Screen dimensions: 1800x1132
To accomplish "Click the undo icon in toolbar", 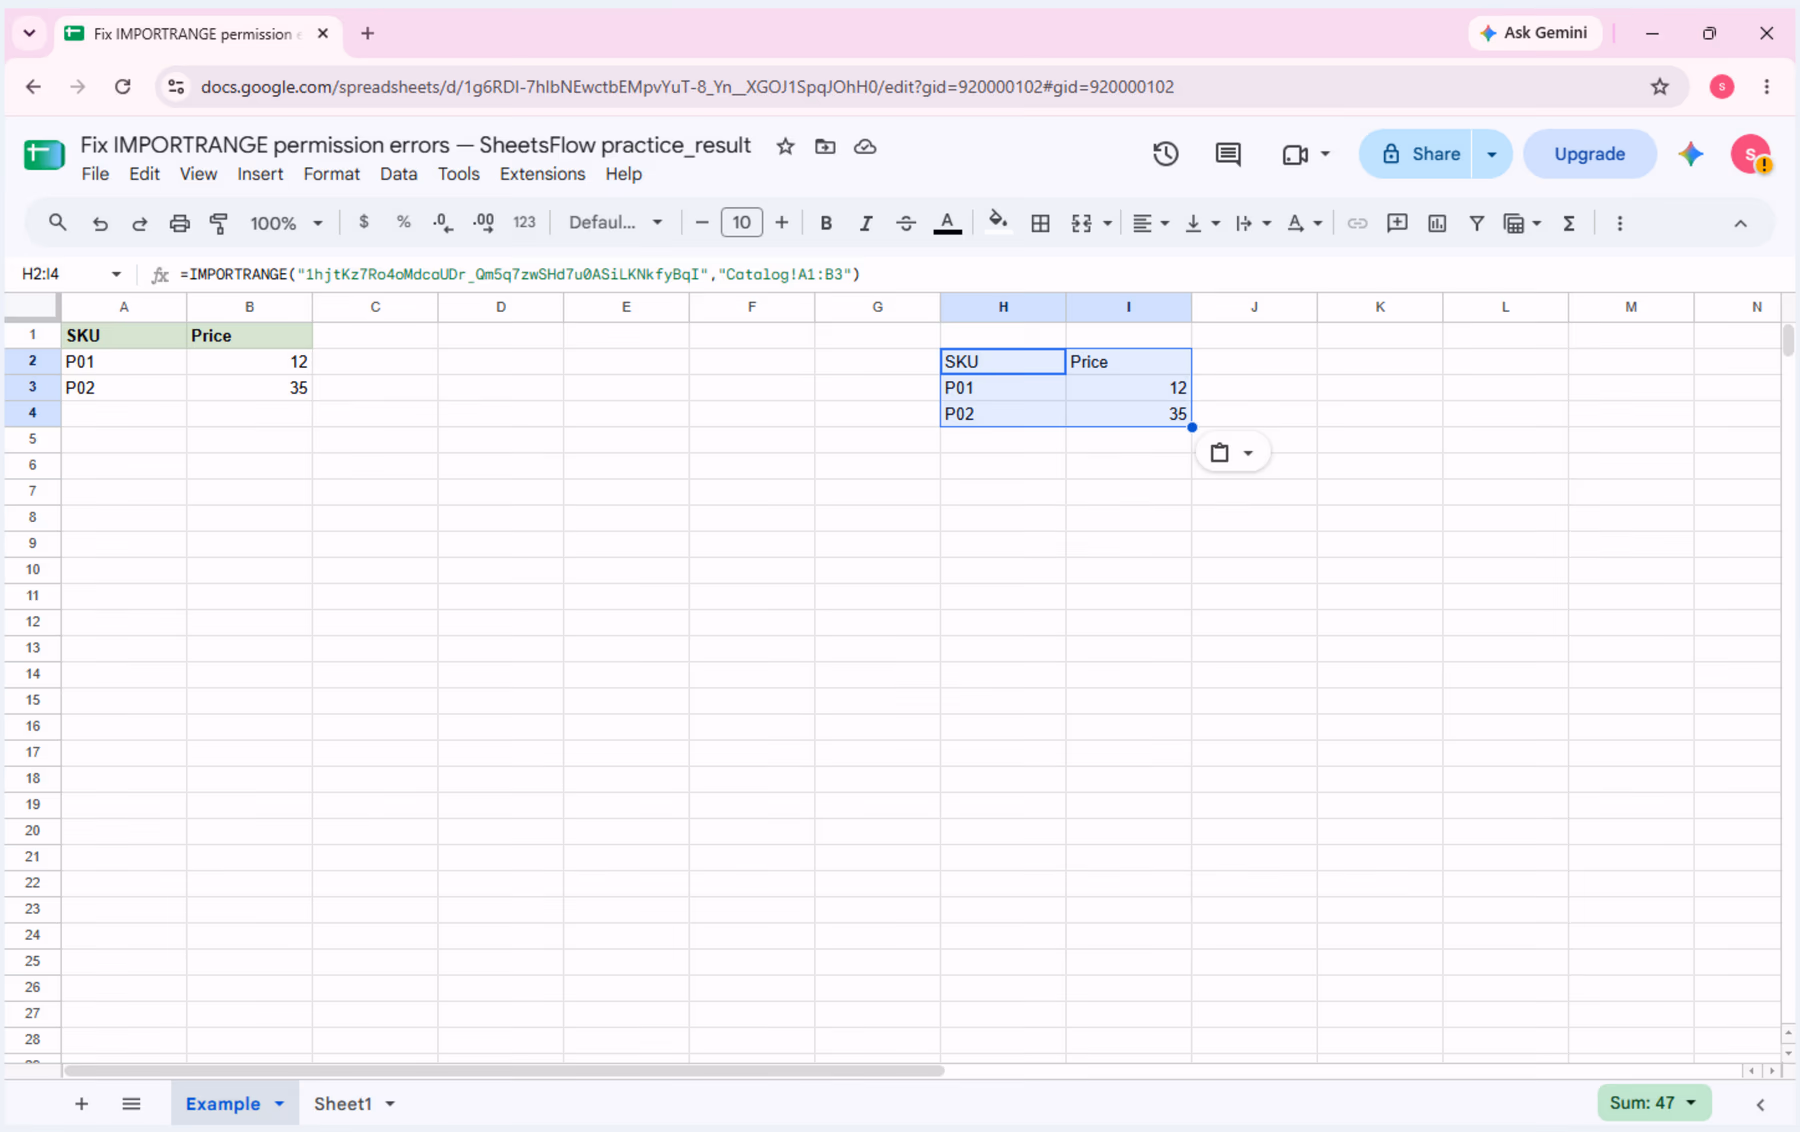I will tap(100, 223).
